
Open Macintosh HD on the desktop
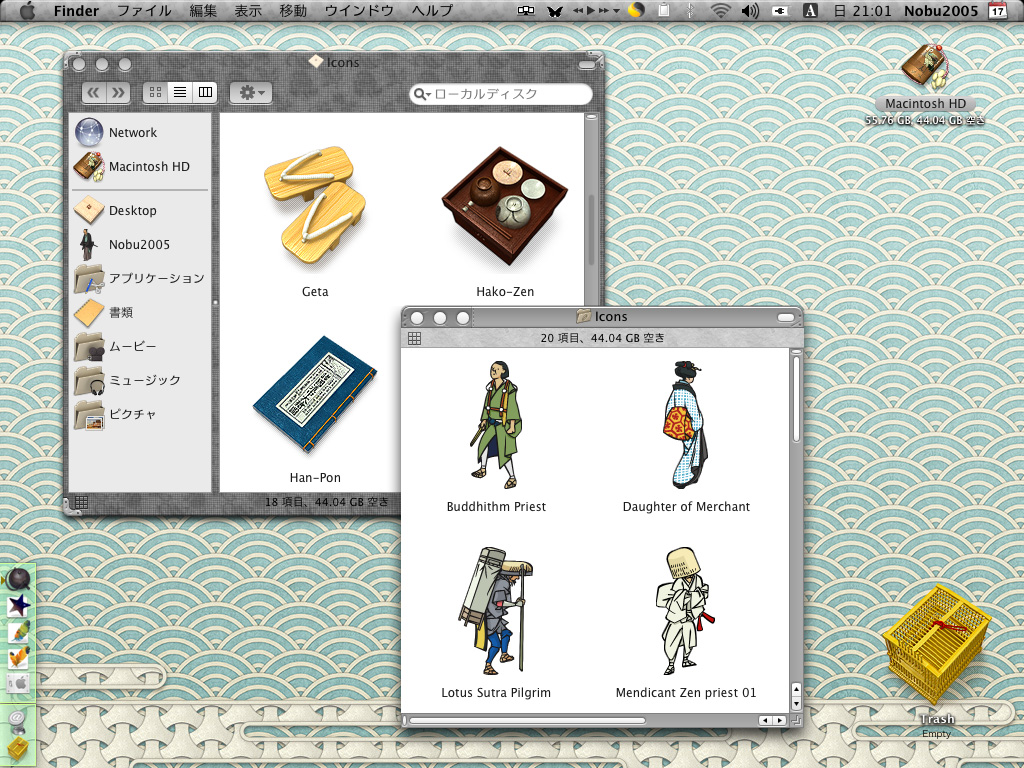pyautogui.click(x=925, y=67)
